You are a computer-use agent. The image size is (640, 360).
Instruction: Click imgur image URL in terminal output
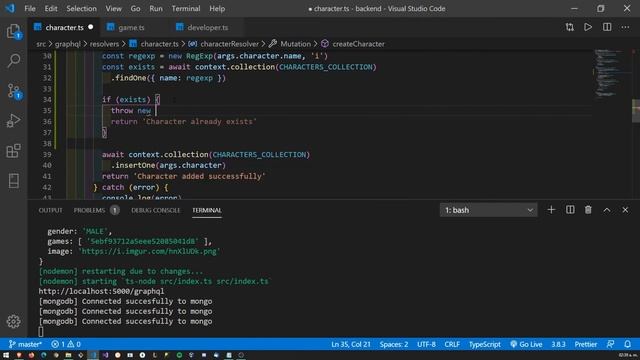coord(149,251)
